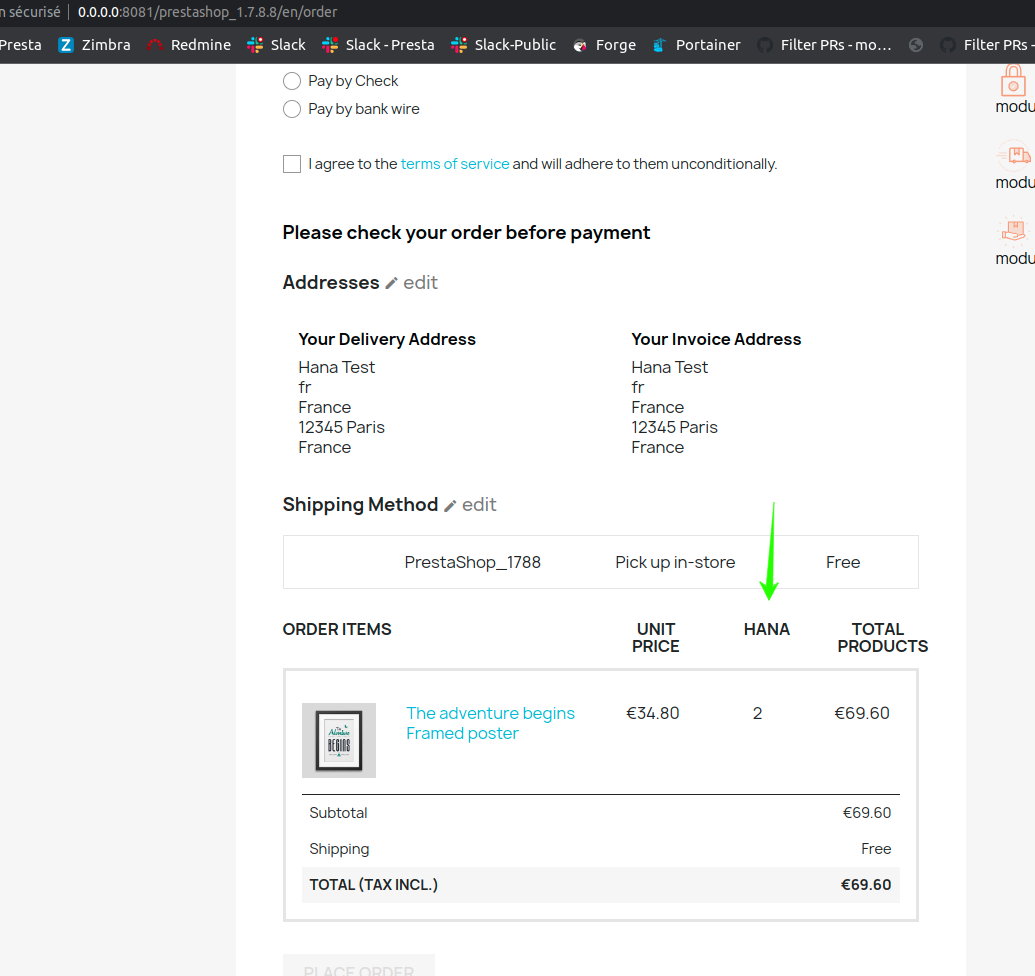Viewport: 1035px width, 976px height.
Task: Select the Pay by Check payment option
Action: tap(291, 81)
